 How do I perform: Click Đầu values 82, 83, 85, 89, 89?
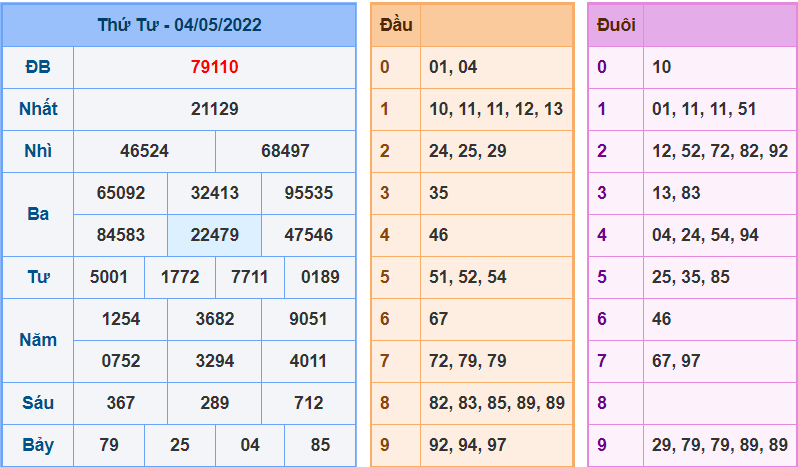497,403
